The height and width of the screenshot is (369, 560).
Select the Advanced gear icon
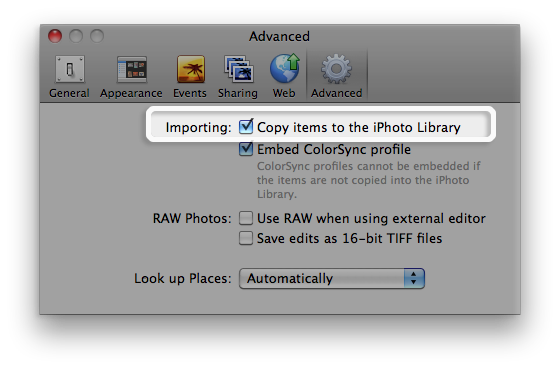coord(336,69)
